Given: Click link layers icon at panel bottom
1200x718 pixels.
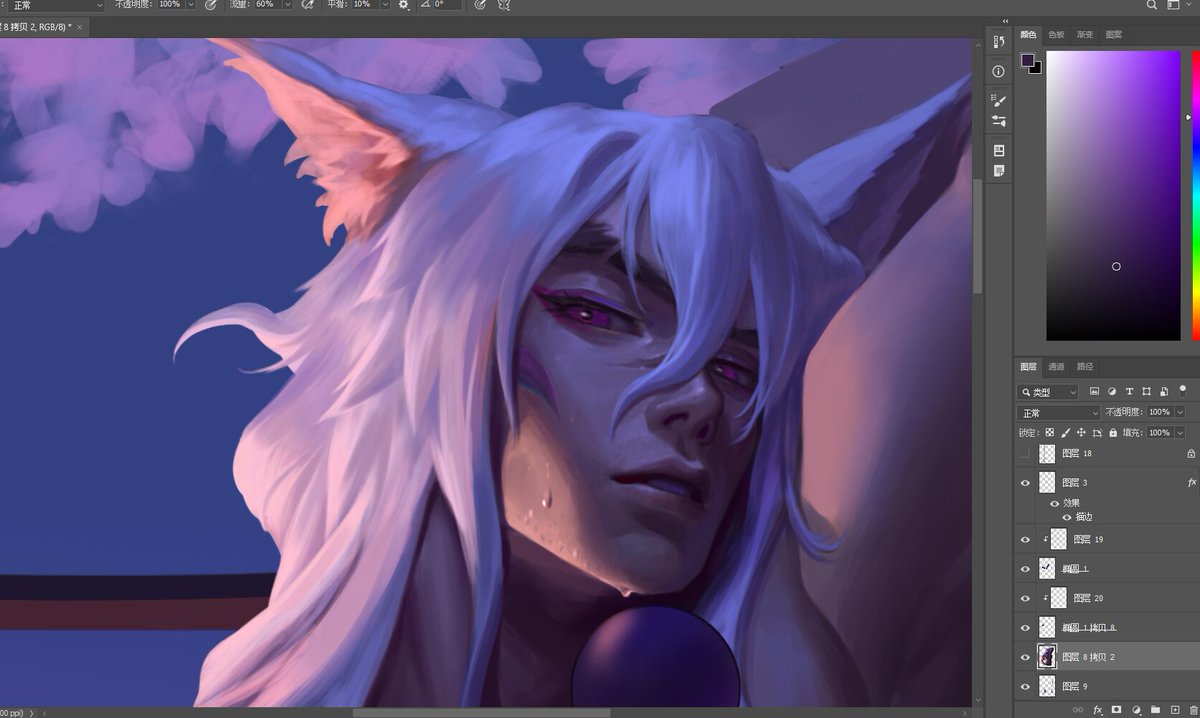Looking at the screenshot, I should pos(1077,709).
